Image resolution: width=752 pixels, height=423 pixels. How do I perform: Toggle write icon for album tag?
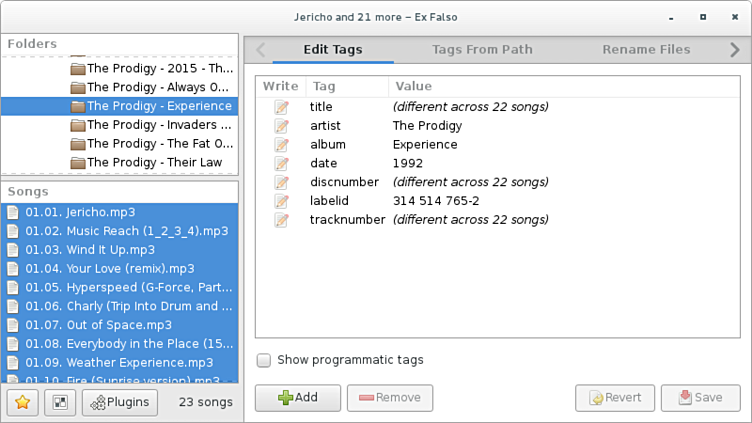pyautogui.click(x=281, y=145)
